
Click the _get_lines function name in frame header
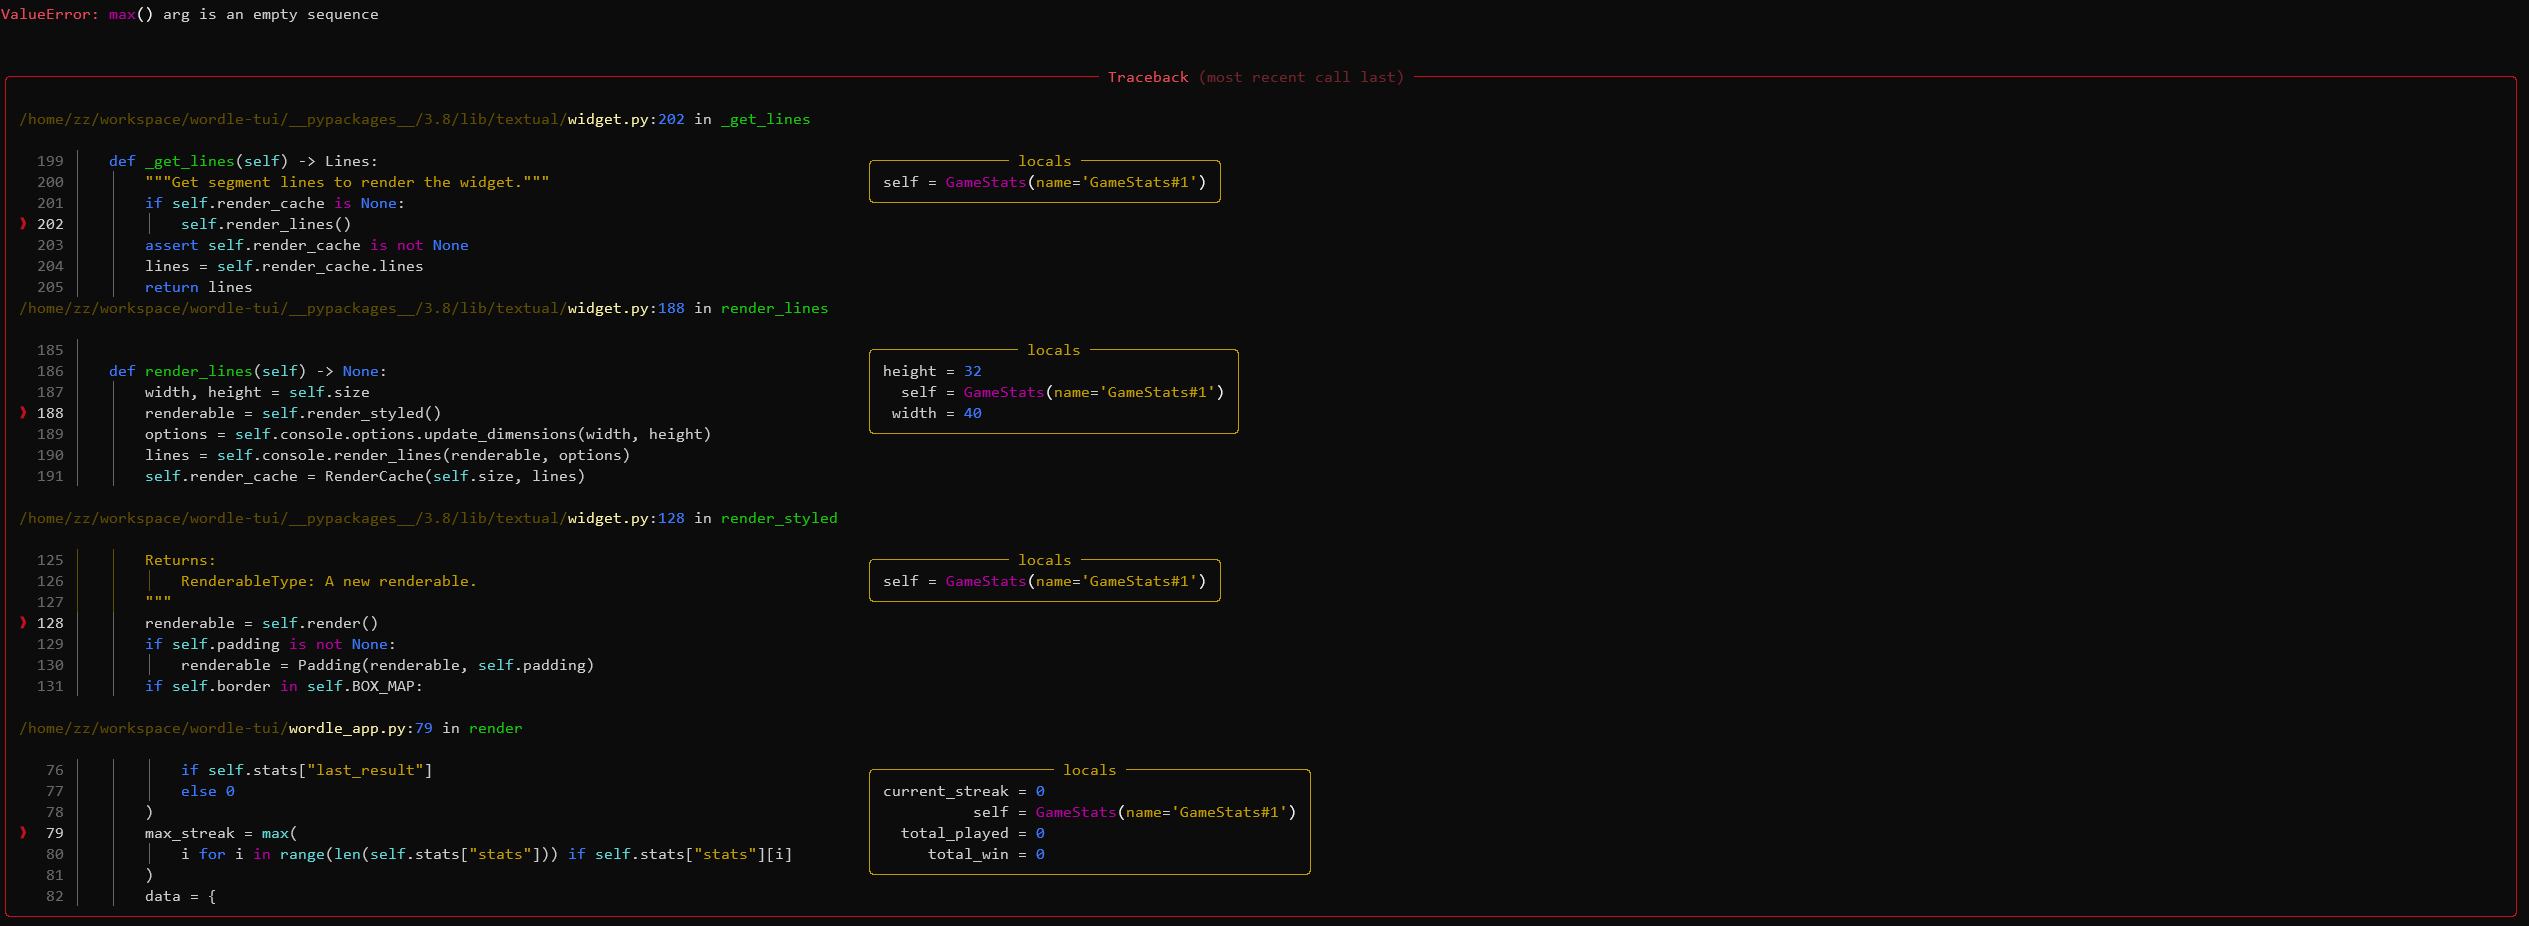766,119
